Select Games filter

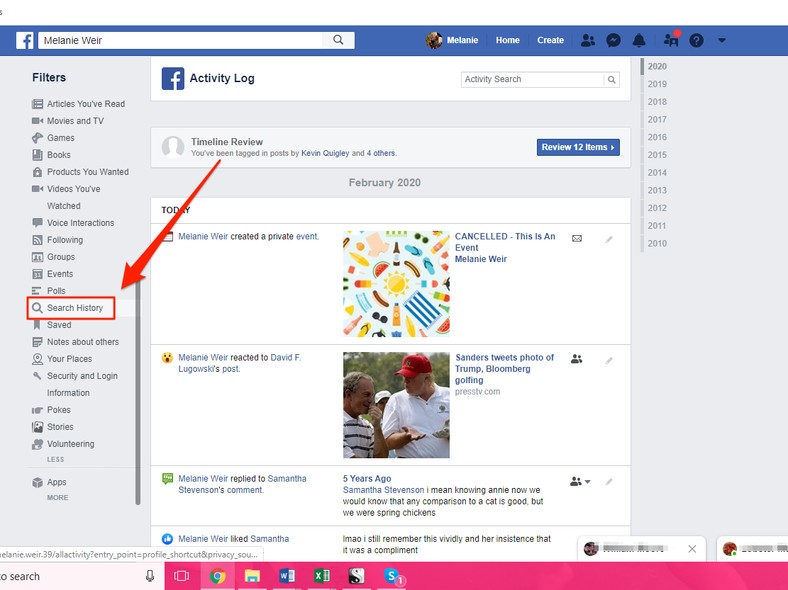pyautogui.click(x=53, y=138)
